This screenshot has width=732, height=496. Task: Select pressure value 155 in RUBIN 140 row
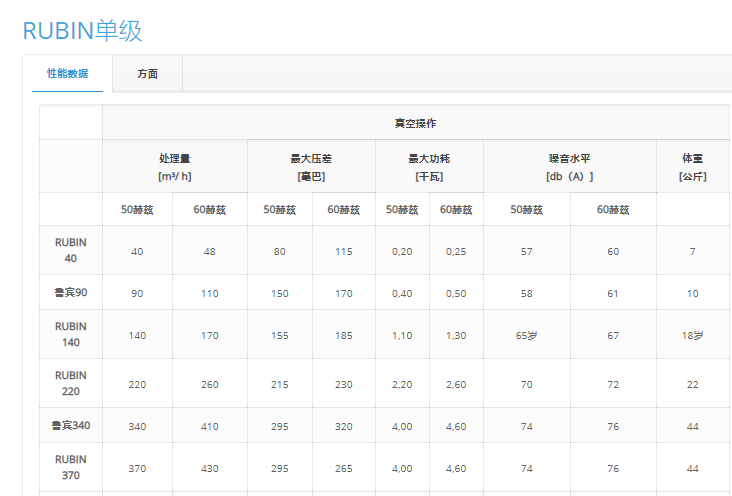pos(280,336)
